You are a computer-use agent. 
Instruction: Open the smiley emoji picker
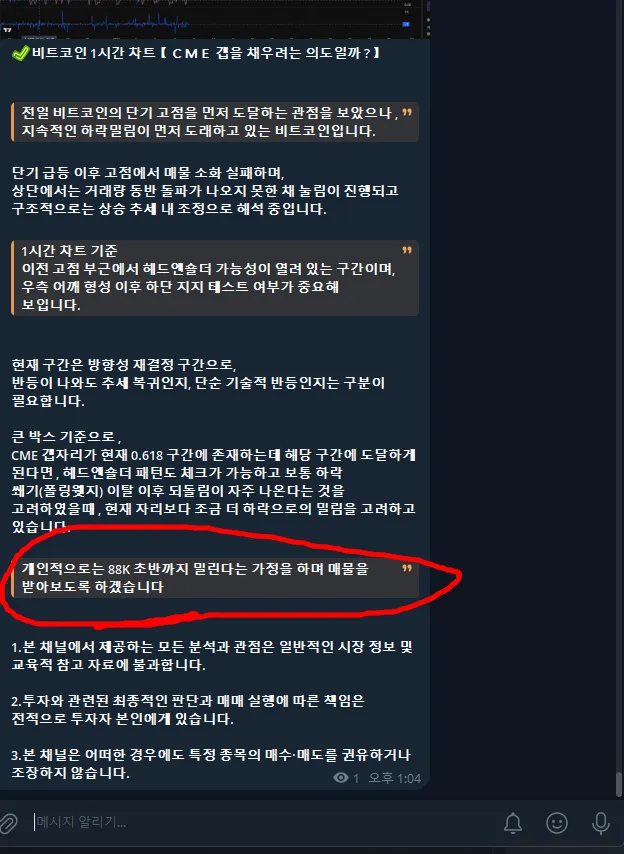(x=556, y=822)
